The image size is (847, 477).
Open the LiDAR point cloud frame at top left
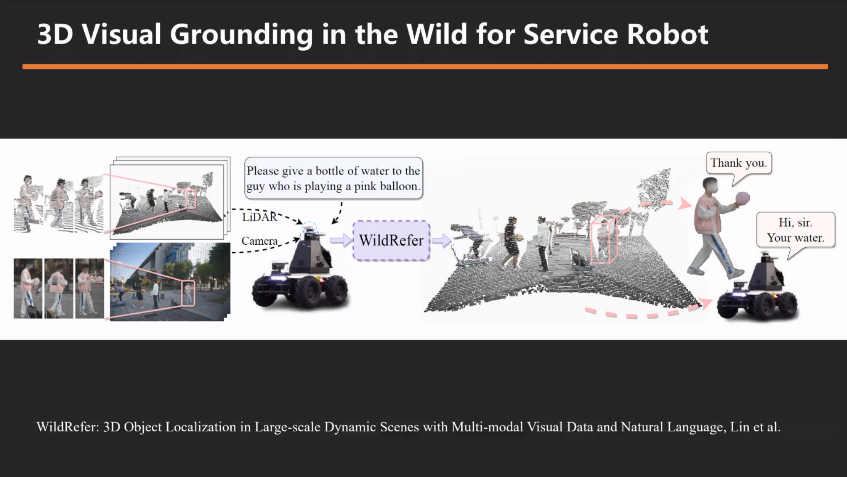click(168, 198)
